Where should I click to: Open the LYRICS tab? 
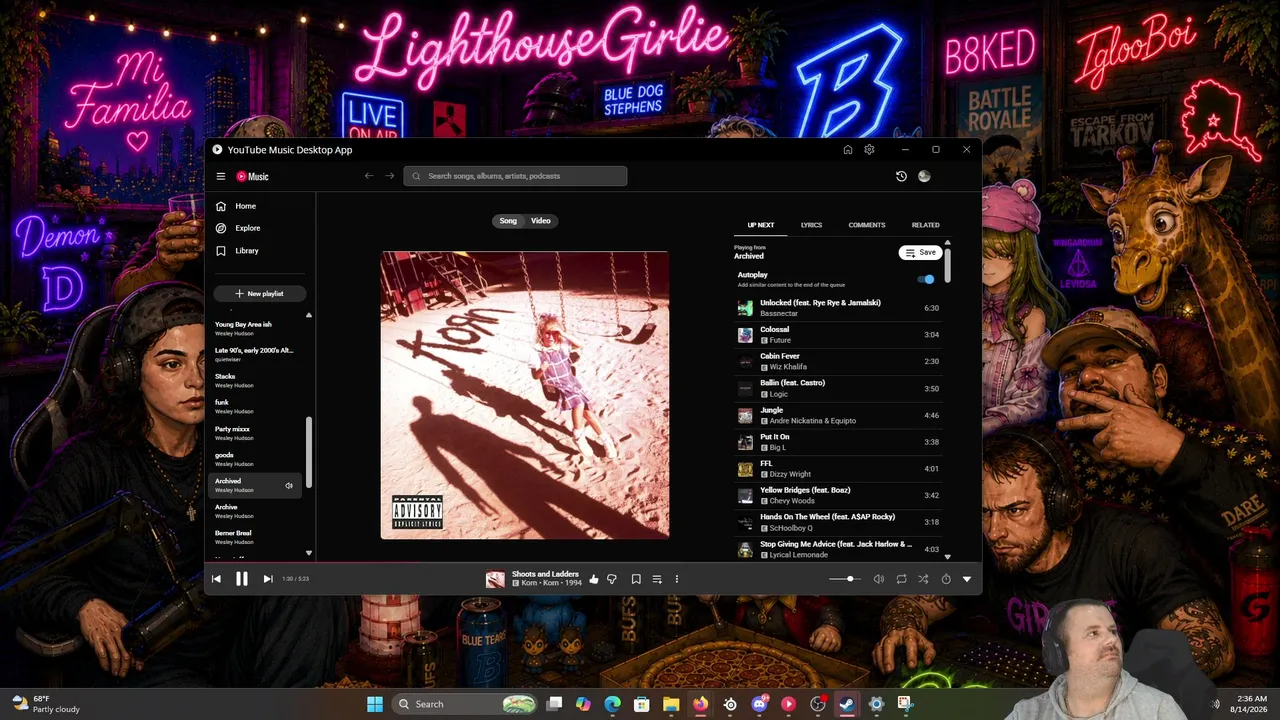click(811, 225)
